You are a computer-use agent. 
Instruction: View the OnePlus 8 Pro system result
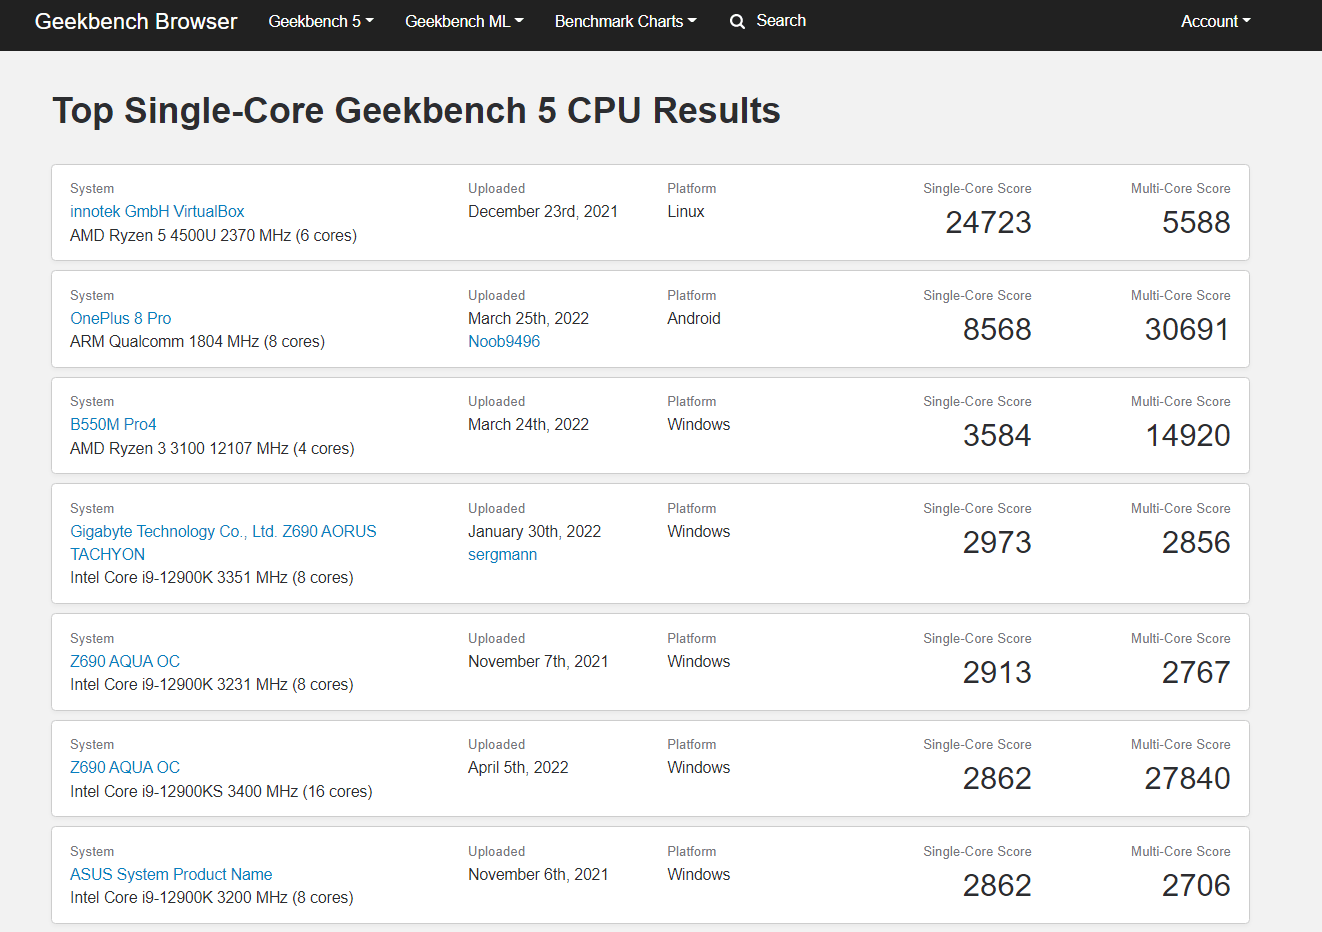click(121, 318)
